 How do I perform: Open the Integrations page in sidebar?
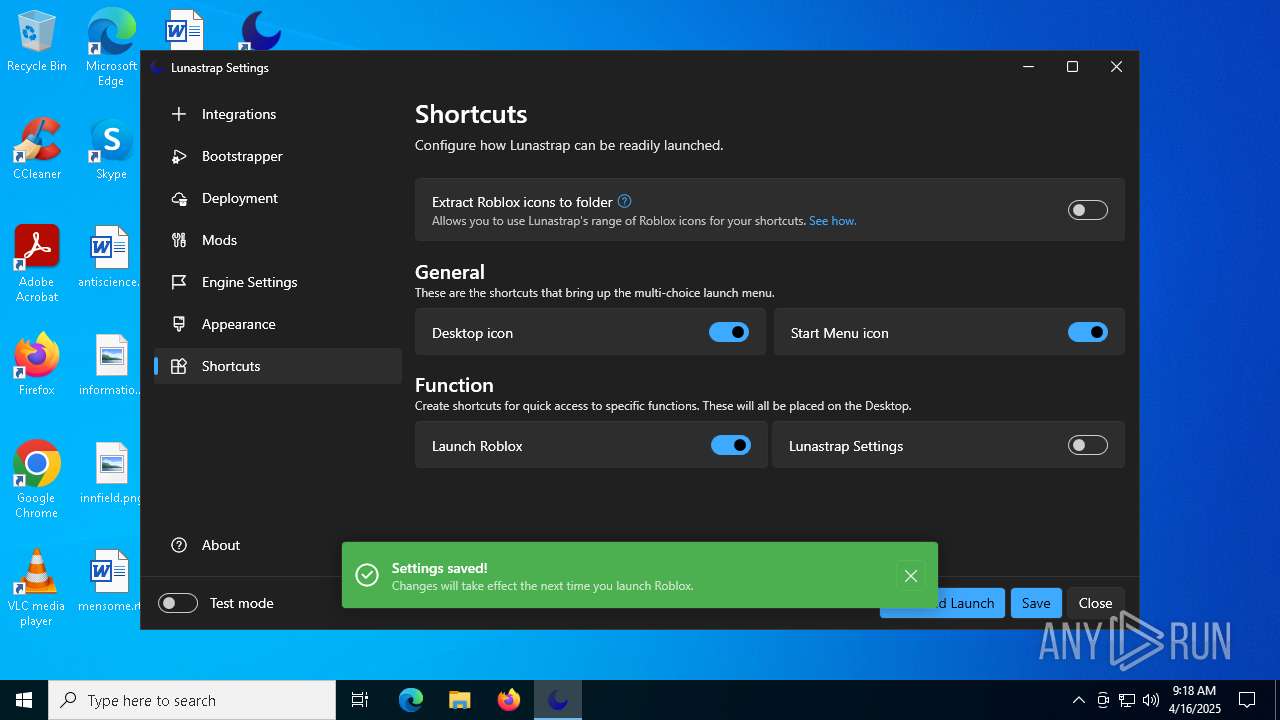pyautogui.click(x=278, y=114)
